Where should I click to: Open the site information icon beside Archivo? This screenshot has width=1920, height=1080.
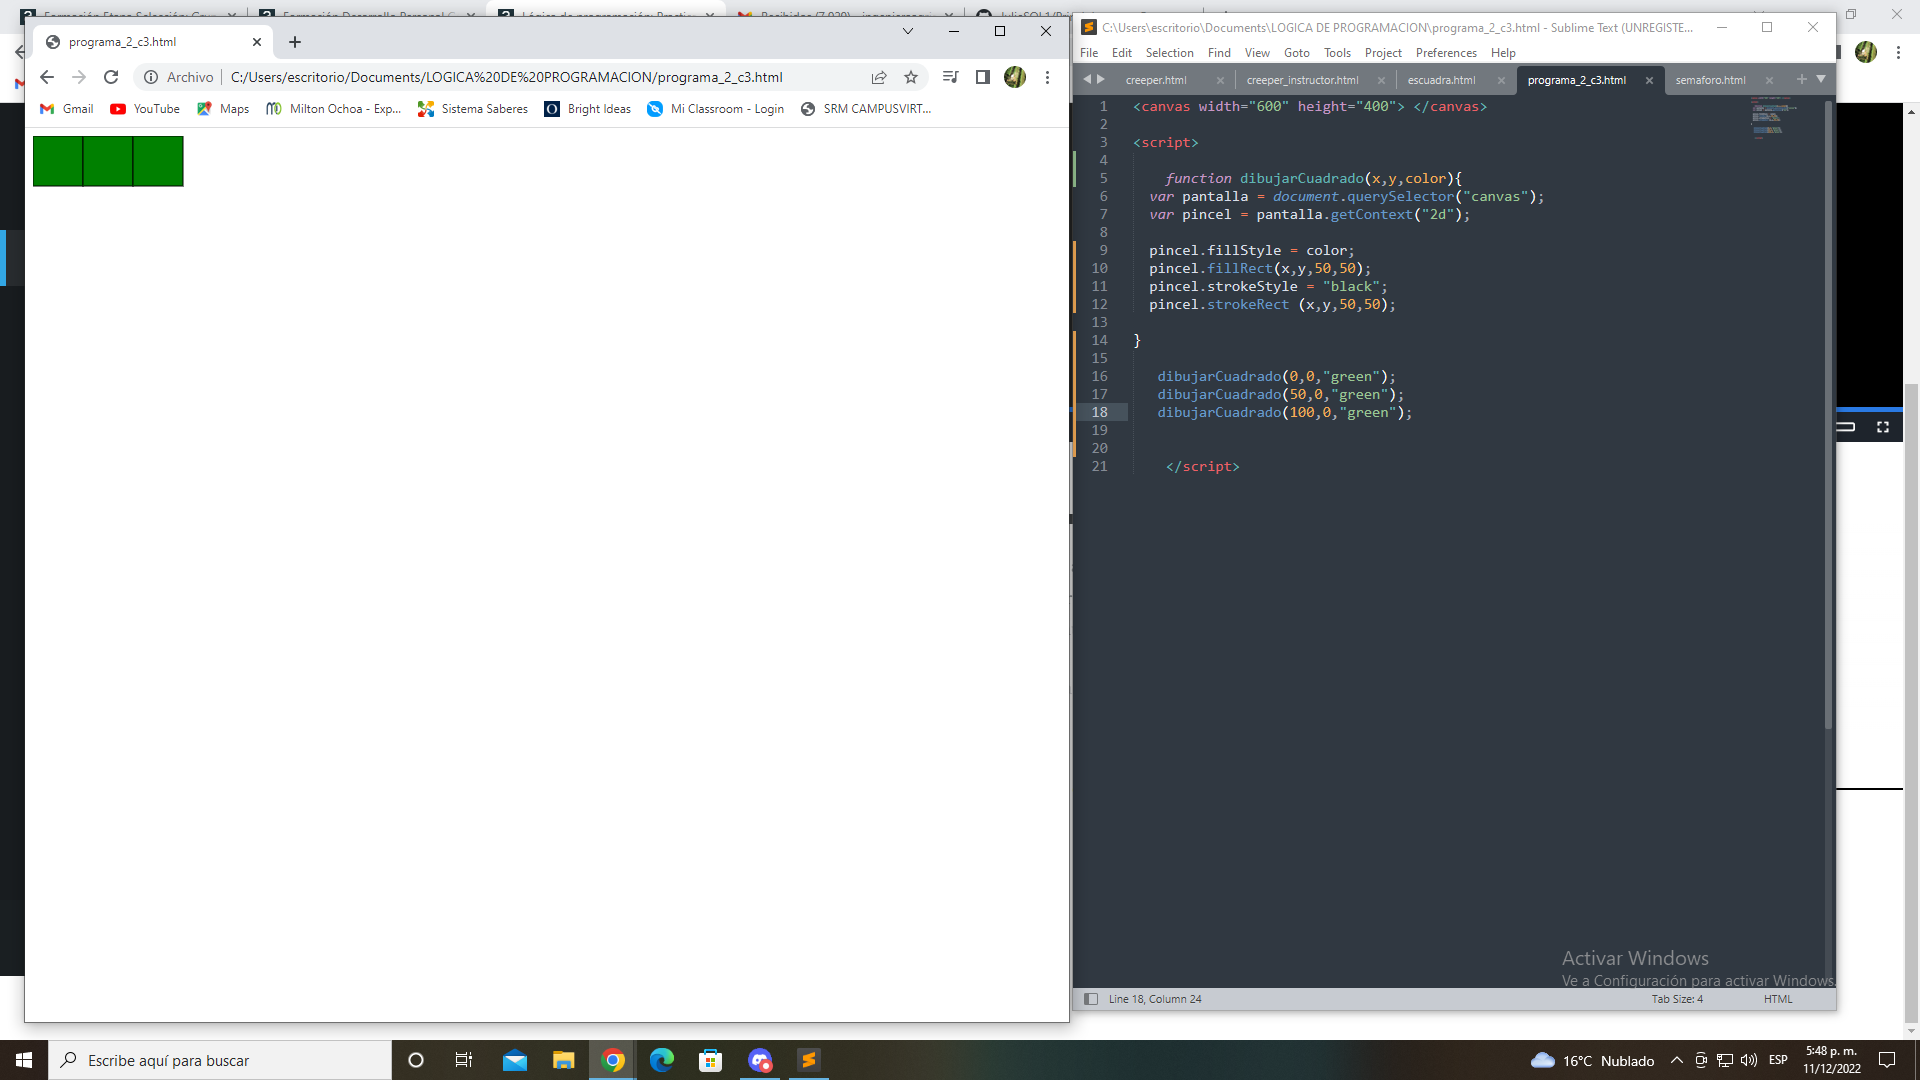(x=151, y=77)
